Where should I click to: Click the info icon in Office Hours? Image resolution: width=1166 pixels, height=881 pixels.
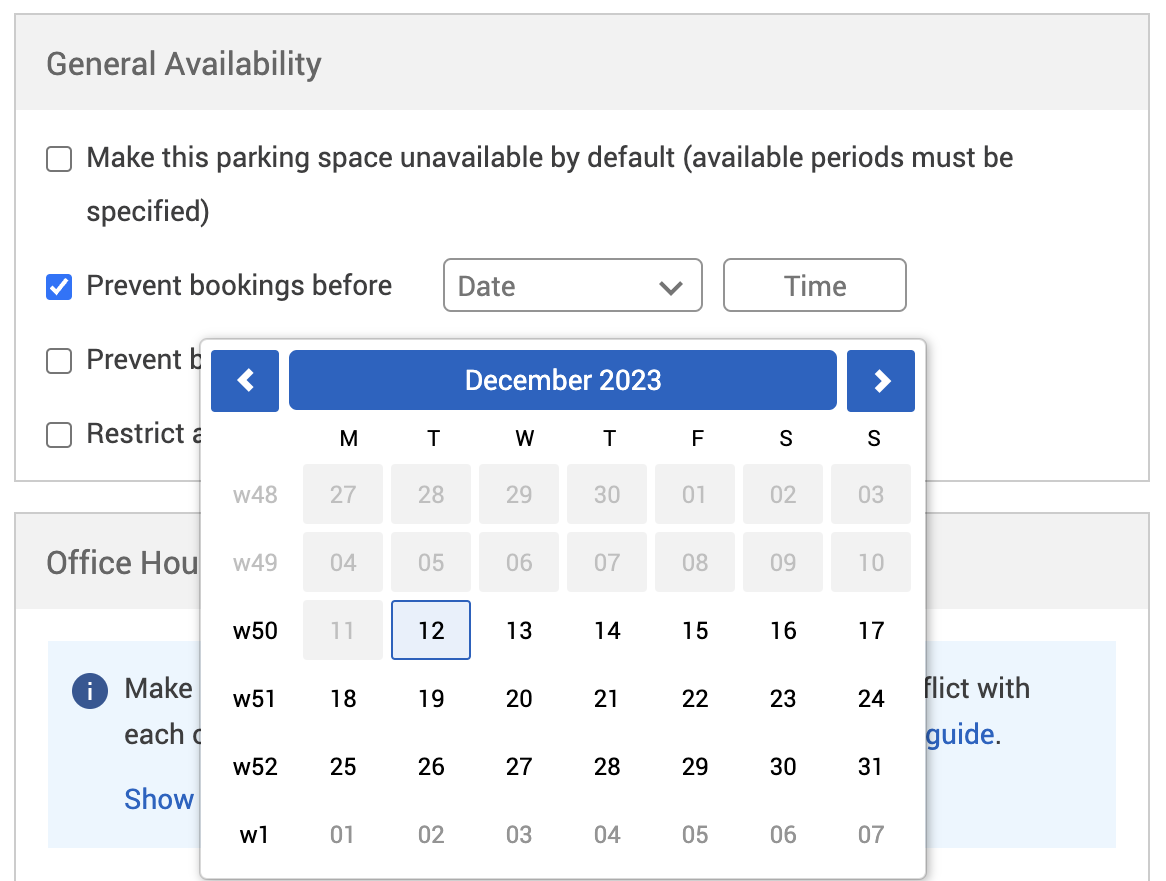tap(90, 690)
